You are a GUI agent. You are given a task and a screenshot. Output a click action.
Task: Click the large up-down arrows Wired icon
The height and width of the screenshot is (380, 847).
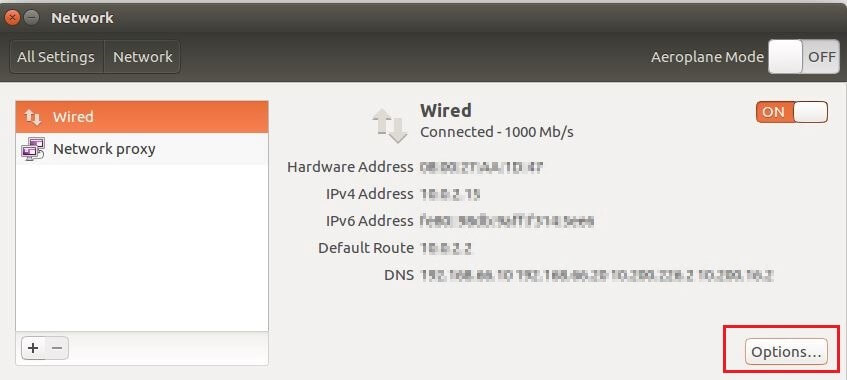coord(389,125)
